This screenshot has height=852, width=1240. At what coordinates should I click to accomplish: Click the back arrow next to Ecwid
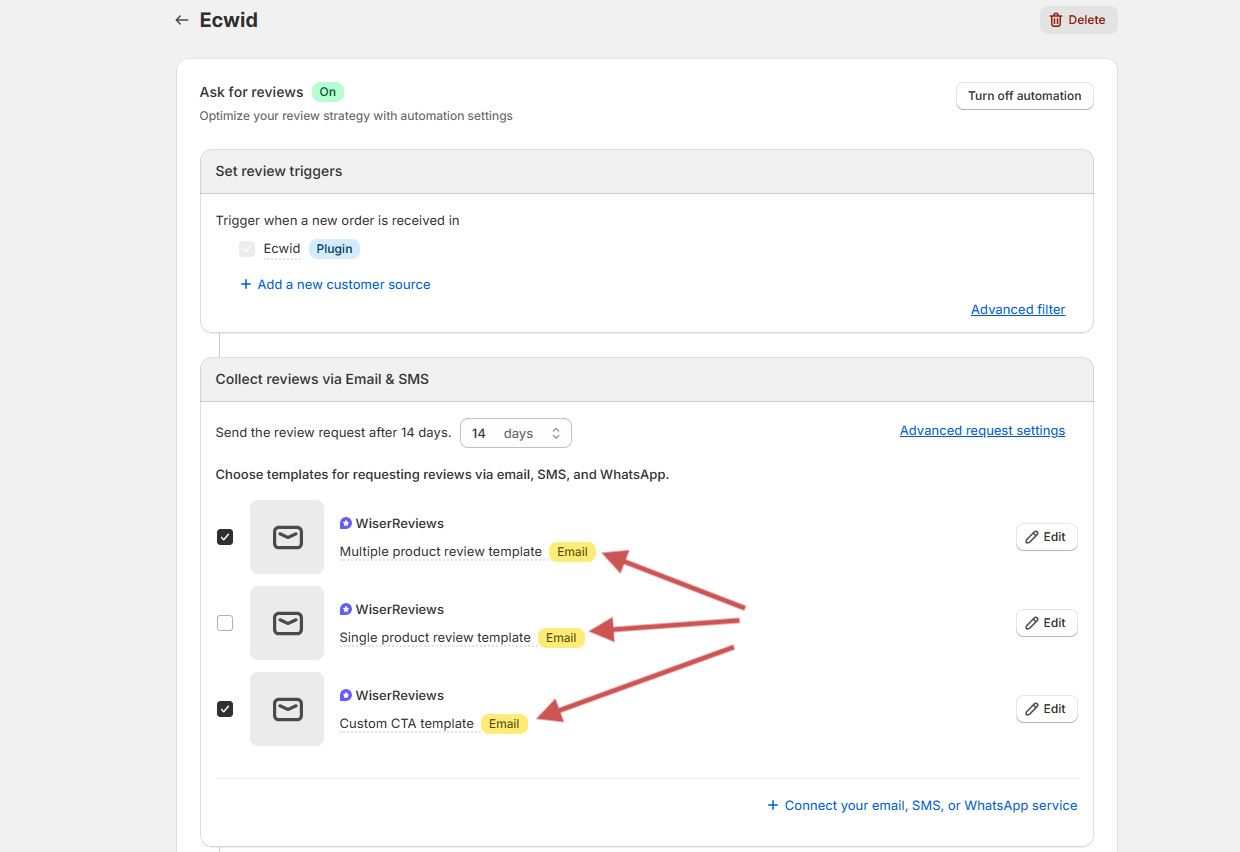181,20
